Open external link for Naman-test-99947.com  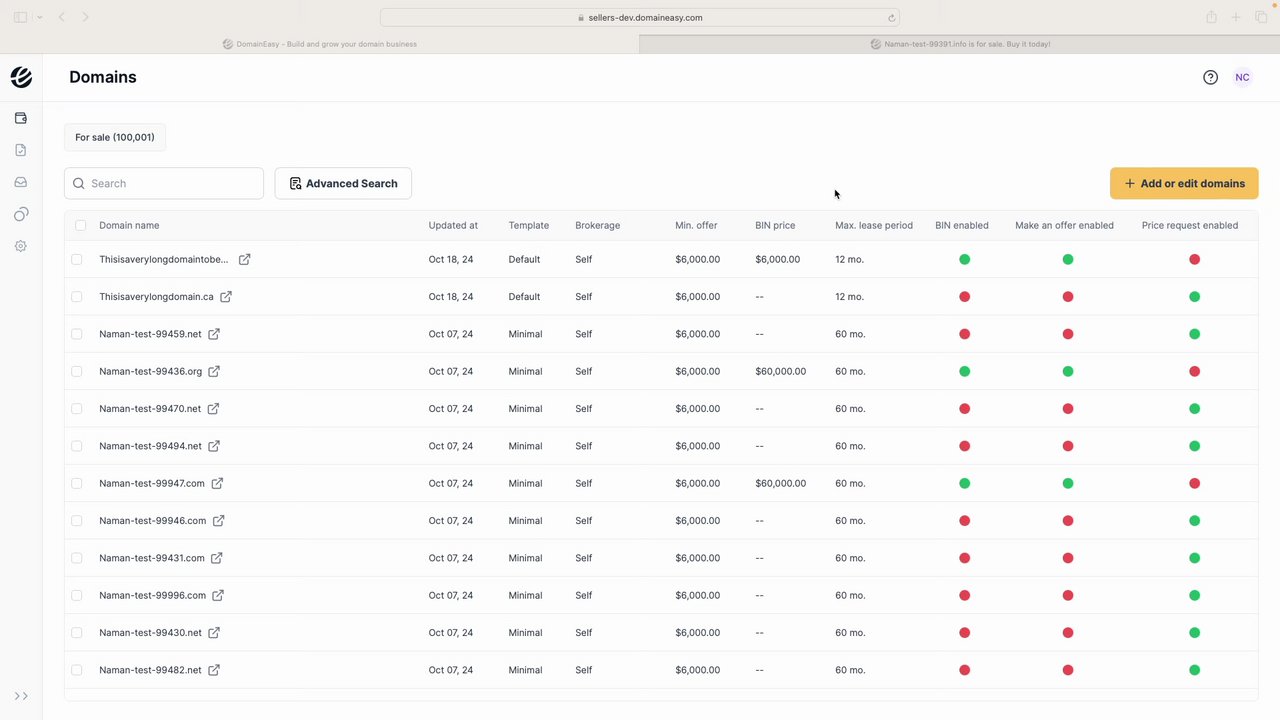217,483
